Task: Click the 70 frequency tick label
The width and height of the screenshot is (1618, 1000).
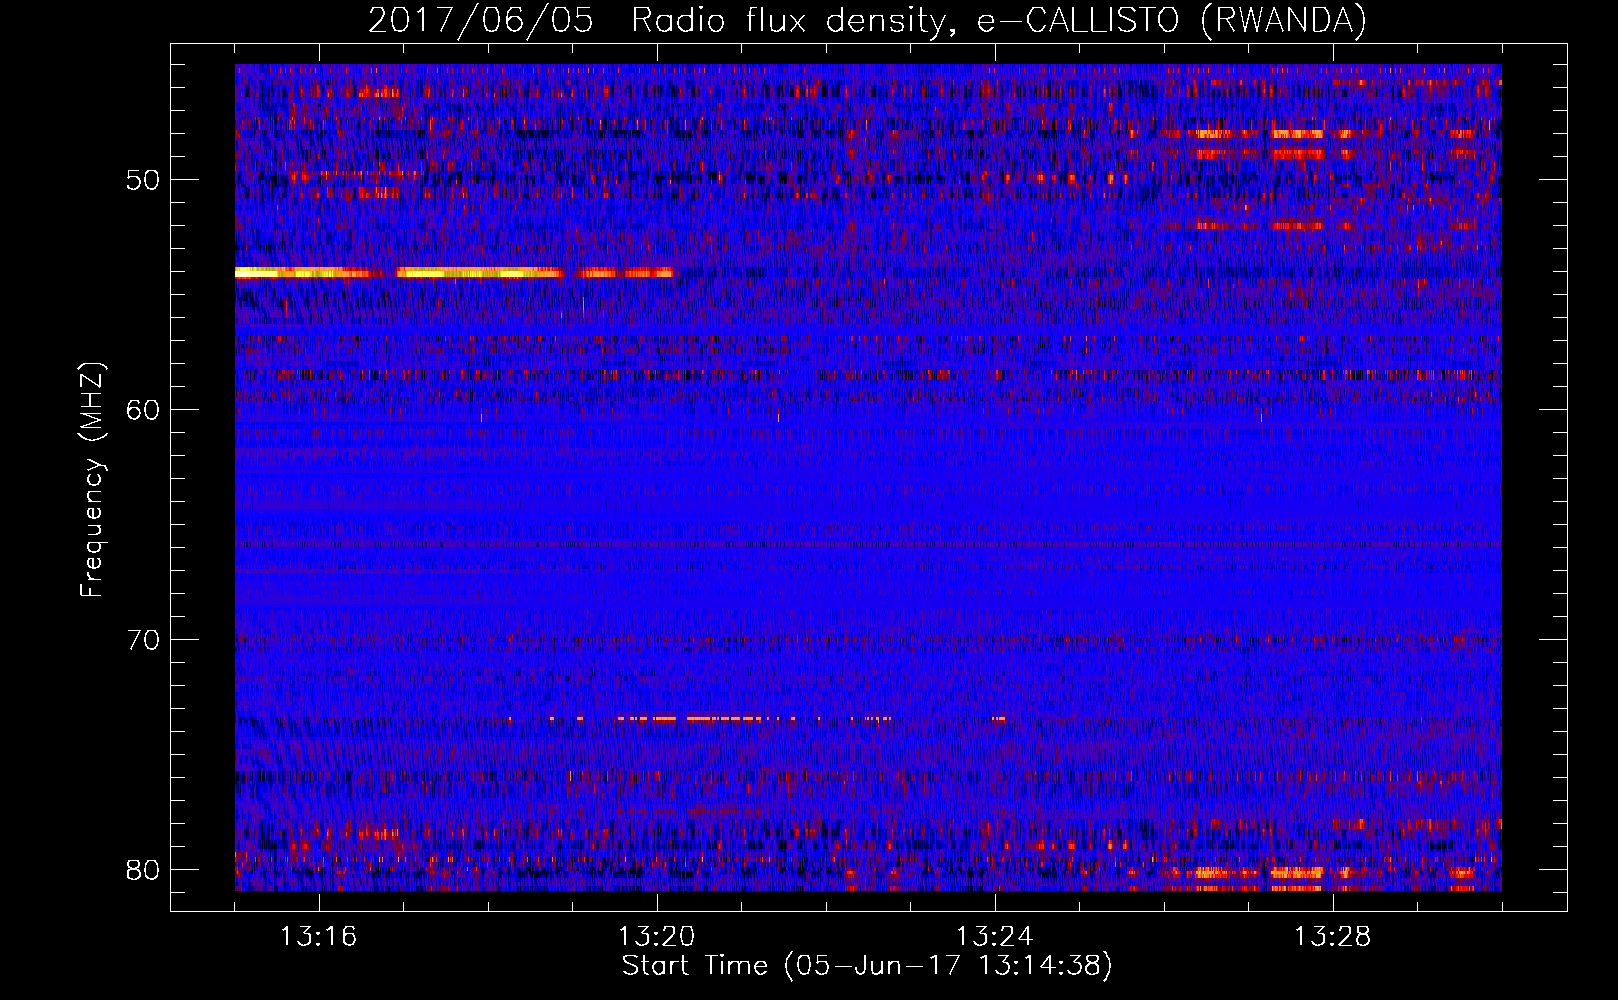Action: click(143, 640)
